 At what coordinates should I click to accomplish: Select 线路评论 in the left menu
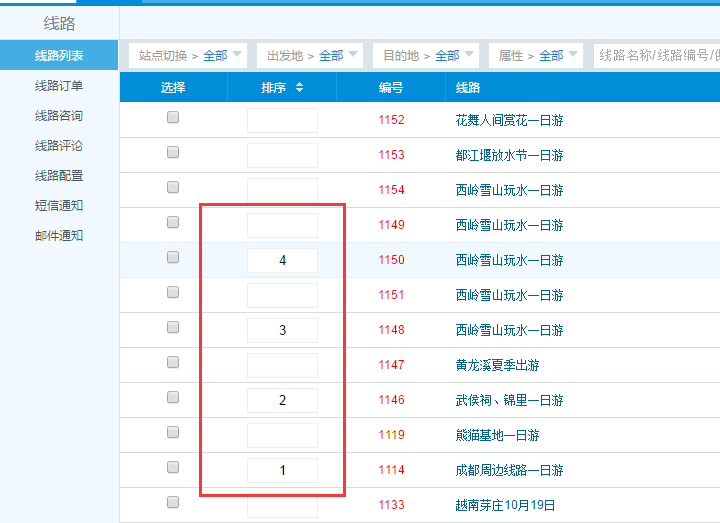(x=59, y=146)
